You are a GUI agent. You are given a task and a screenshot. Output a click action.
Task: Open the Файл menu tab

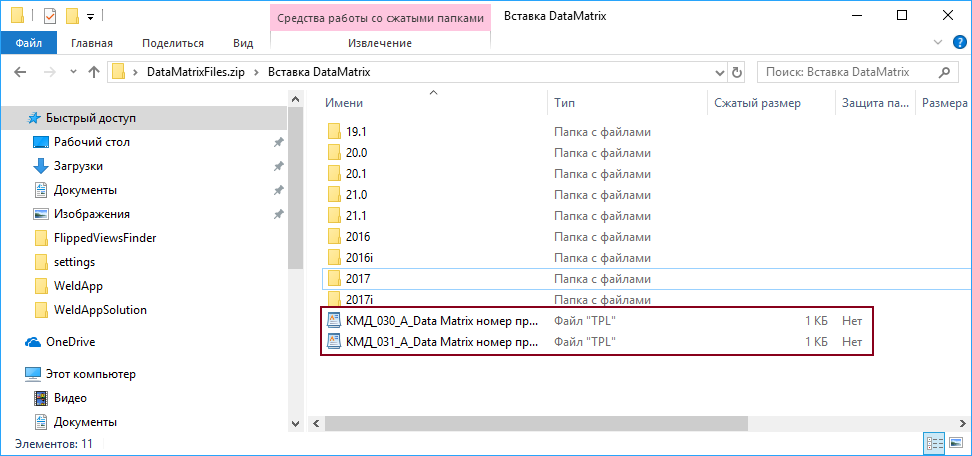[29, 43]
